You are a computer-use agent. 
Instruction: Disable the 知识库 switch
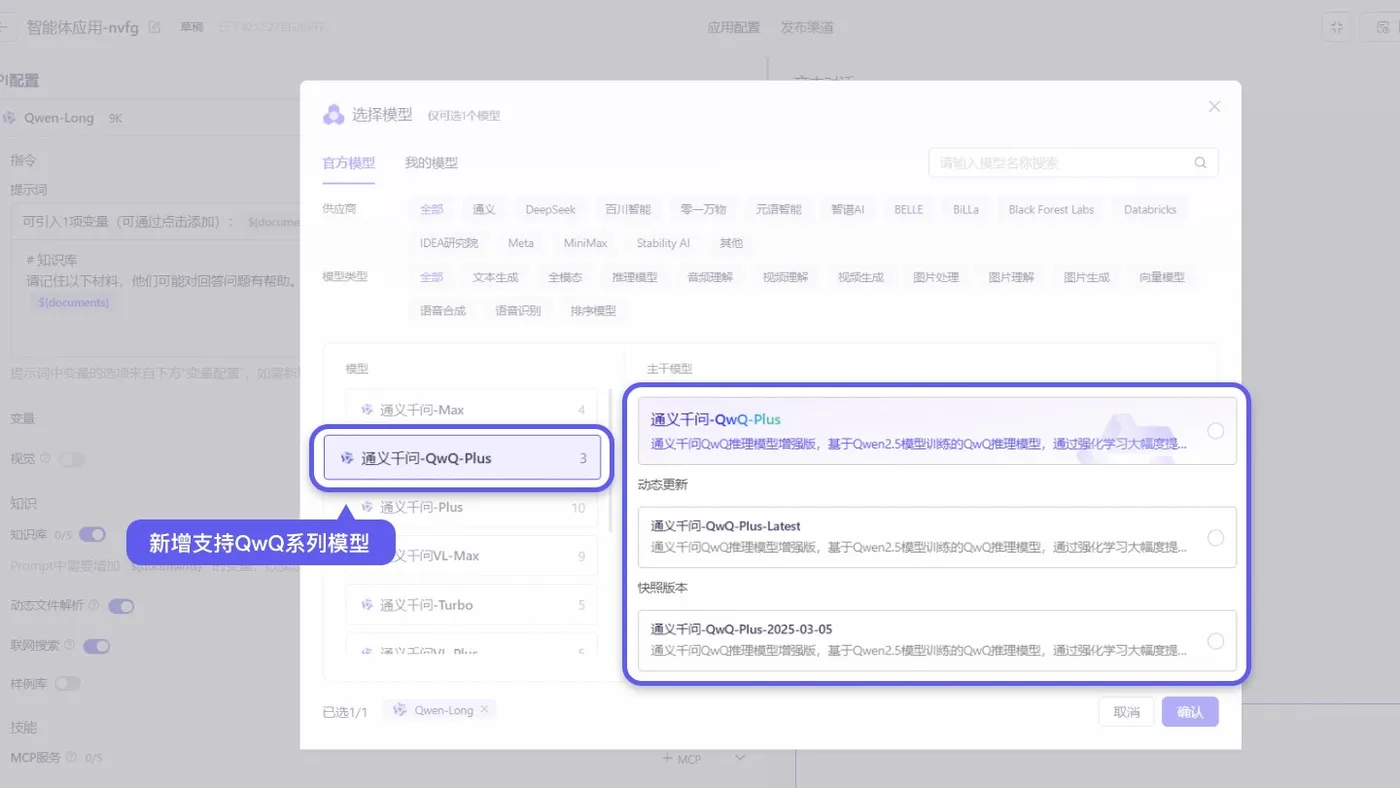pyautogui.click(x=92, y=535)
